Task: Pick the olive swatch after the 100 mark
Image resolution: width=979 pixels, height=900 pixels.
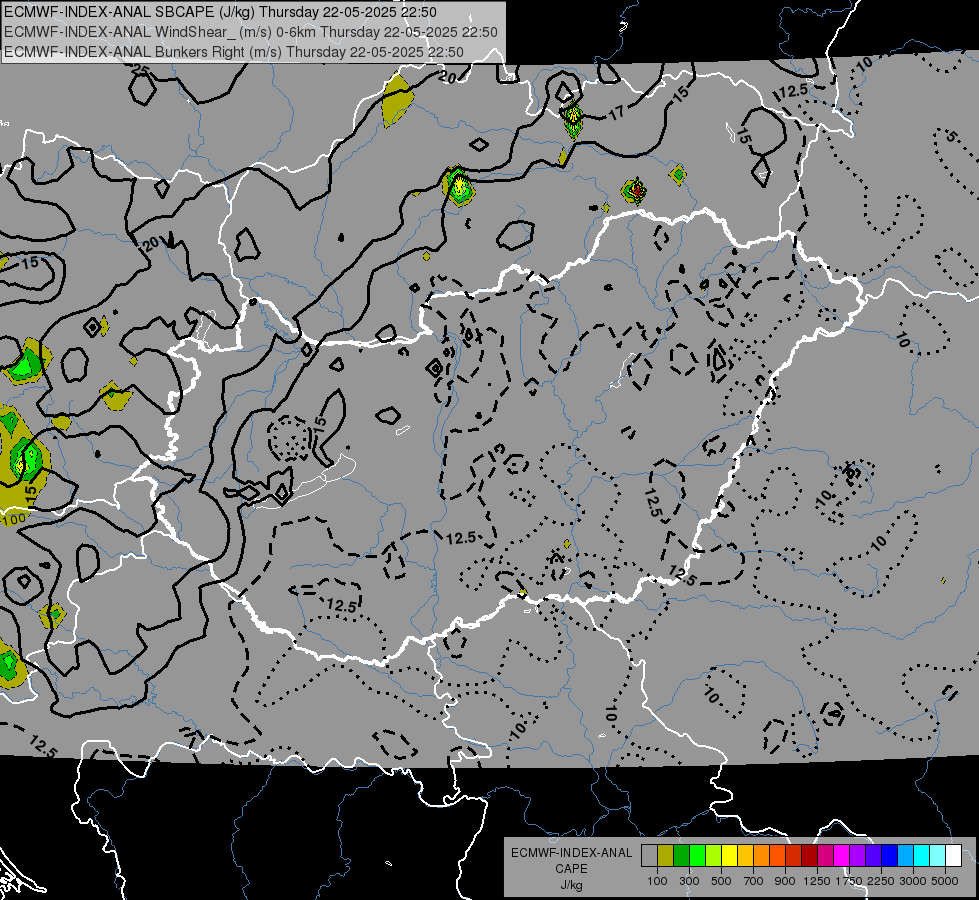Action: (x=666, y=856)
